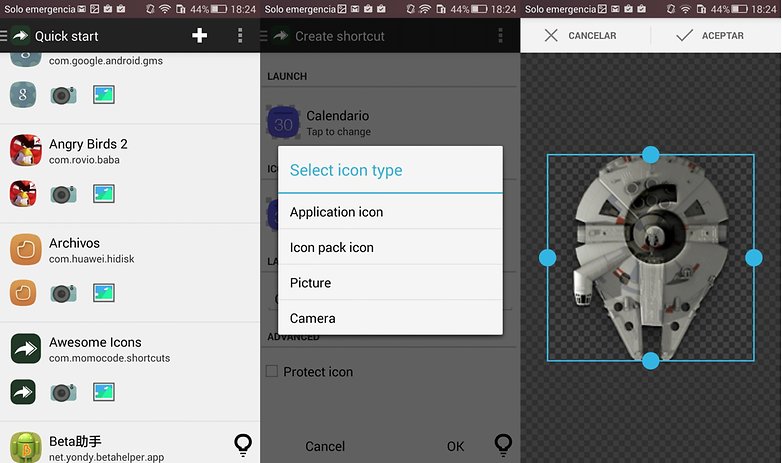Image resolution: width=782 pixels, height=463 pixels.
Task: Open the Quick start navigation drawer icon
Action: click(3, 35)
